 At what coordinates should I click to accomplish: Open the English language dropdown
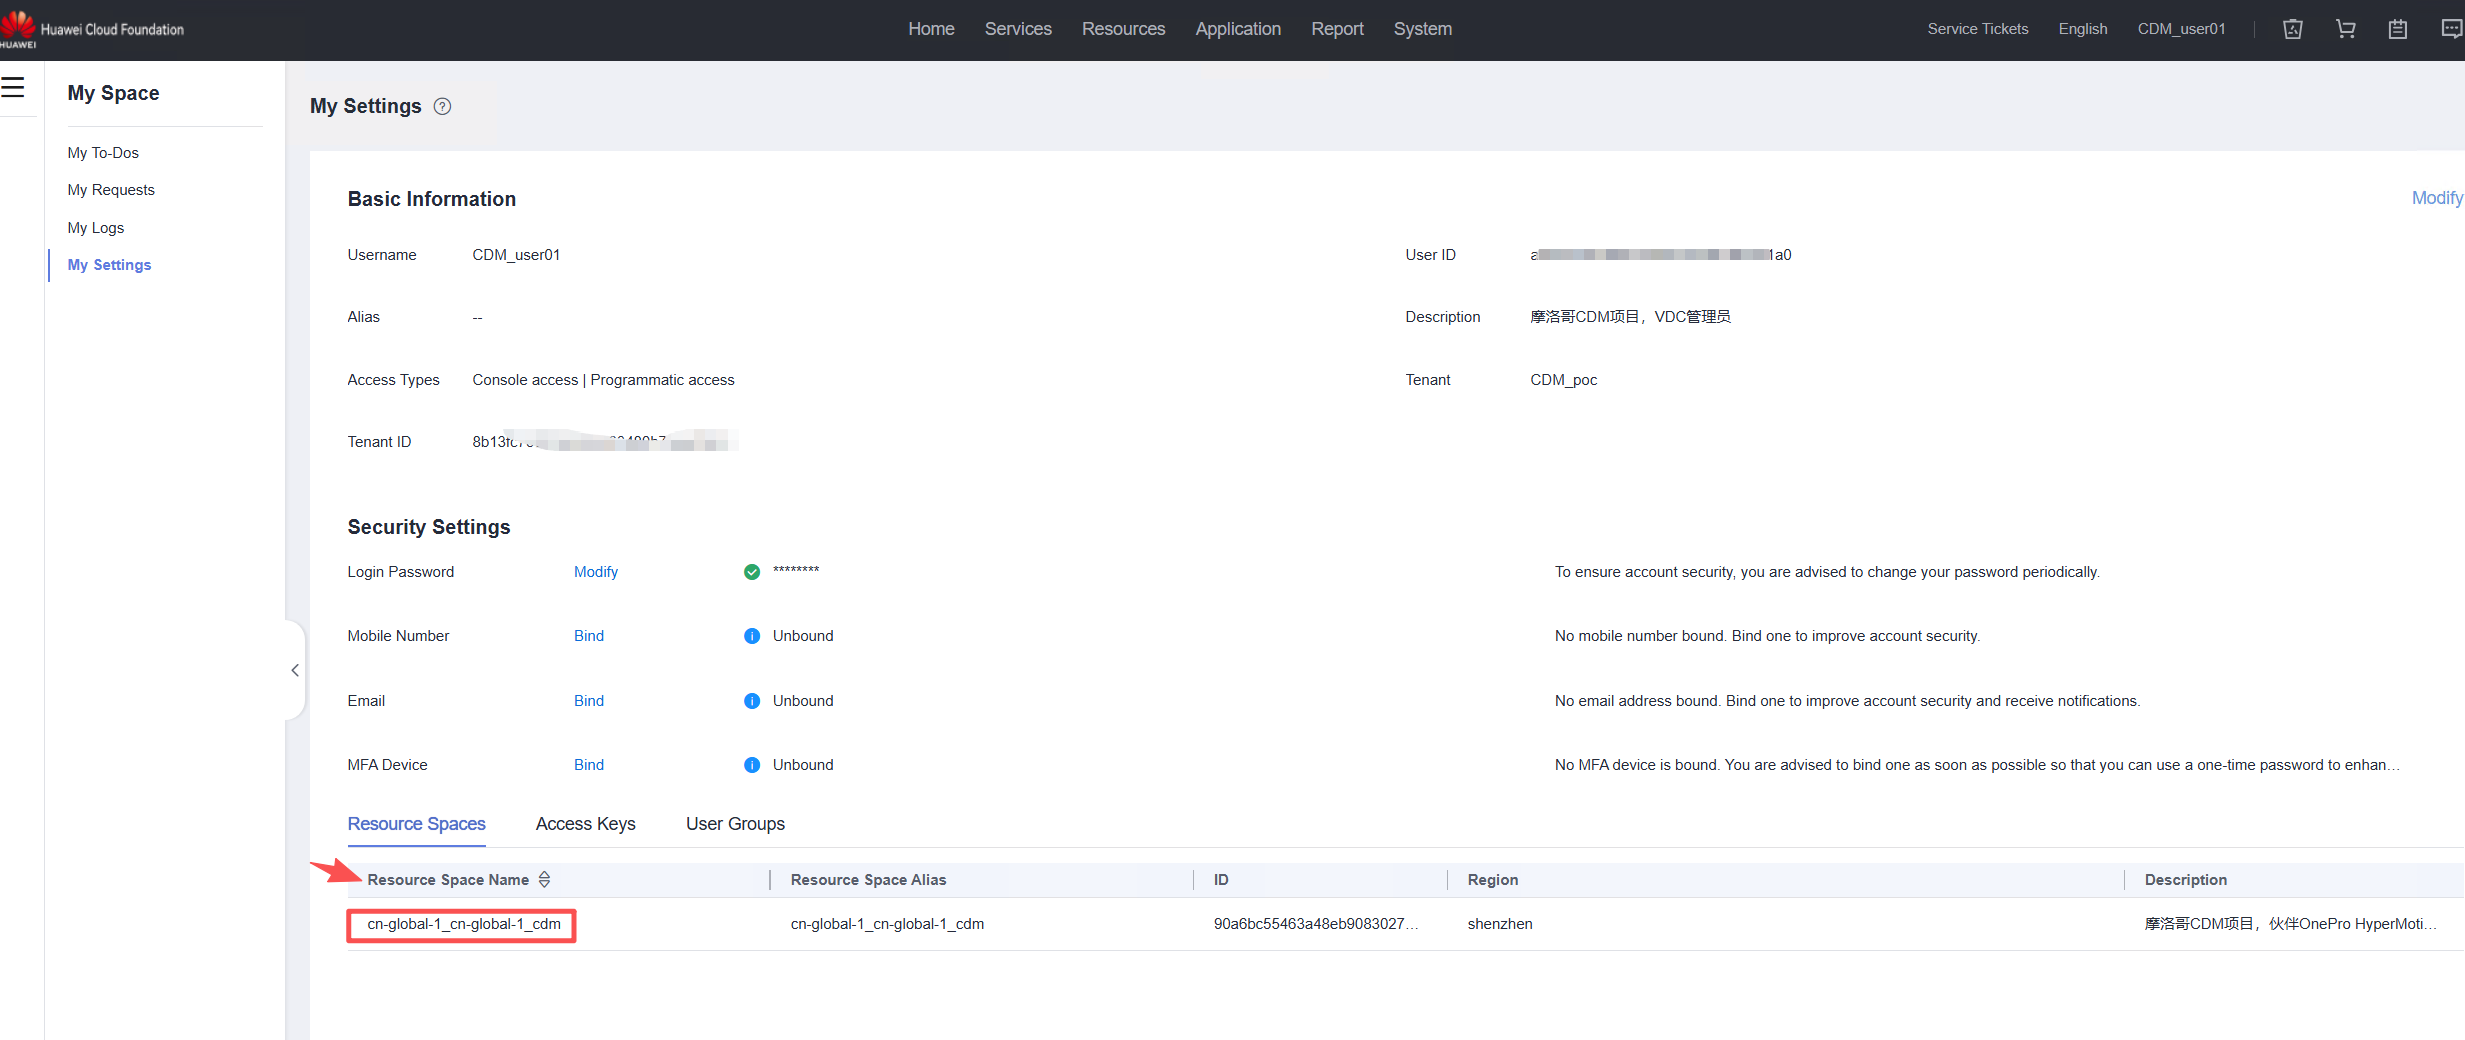[2083, 29]
